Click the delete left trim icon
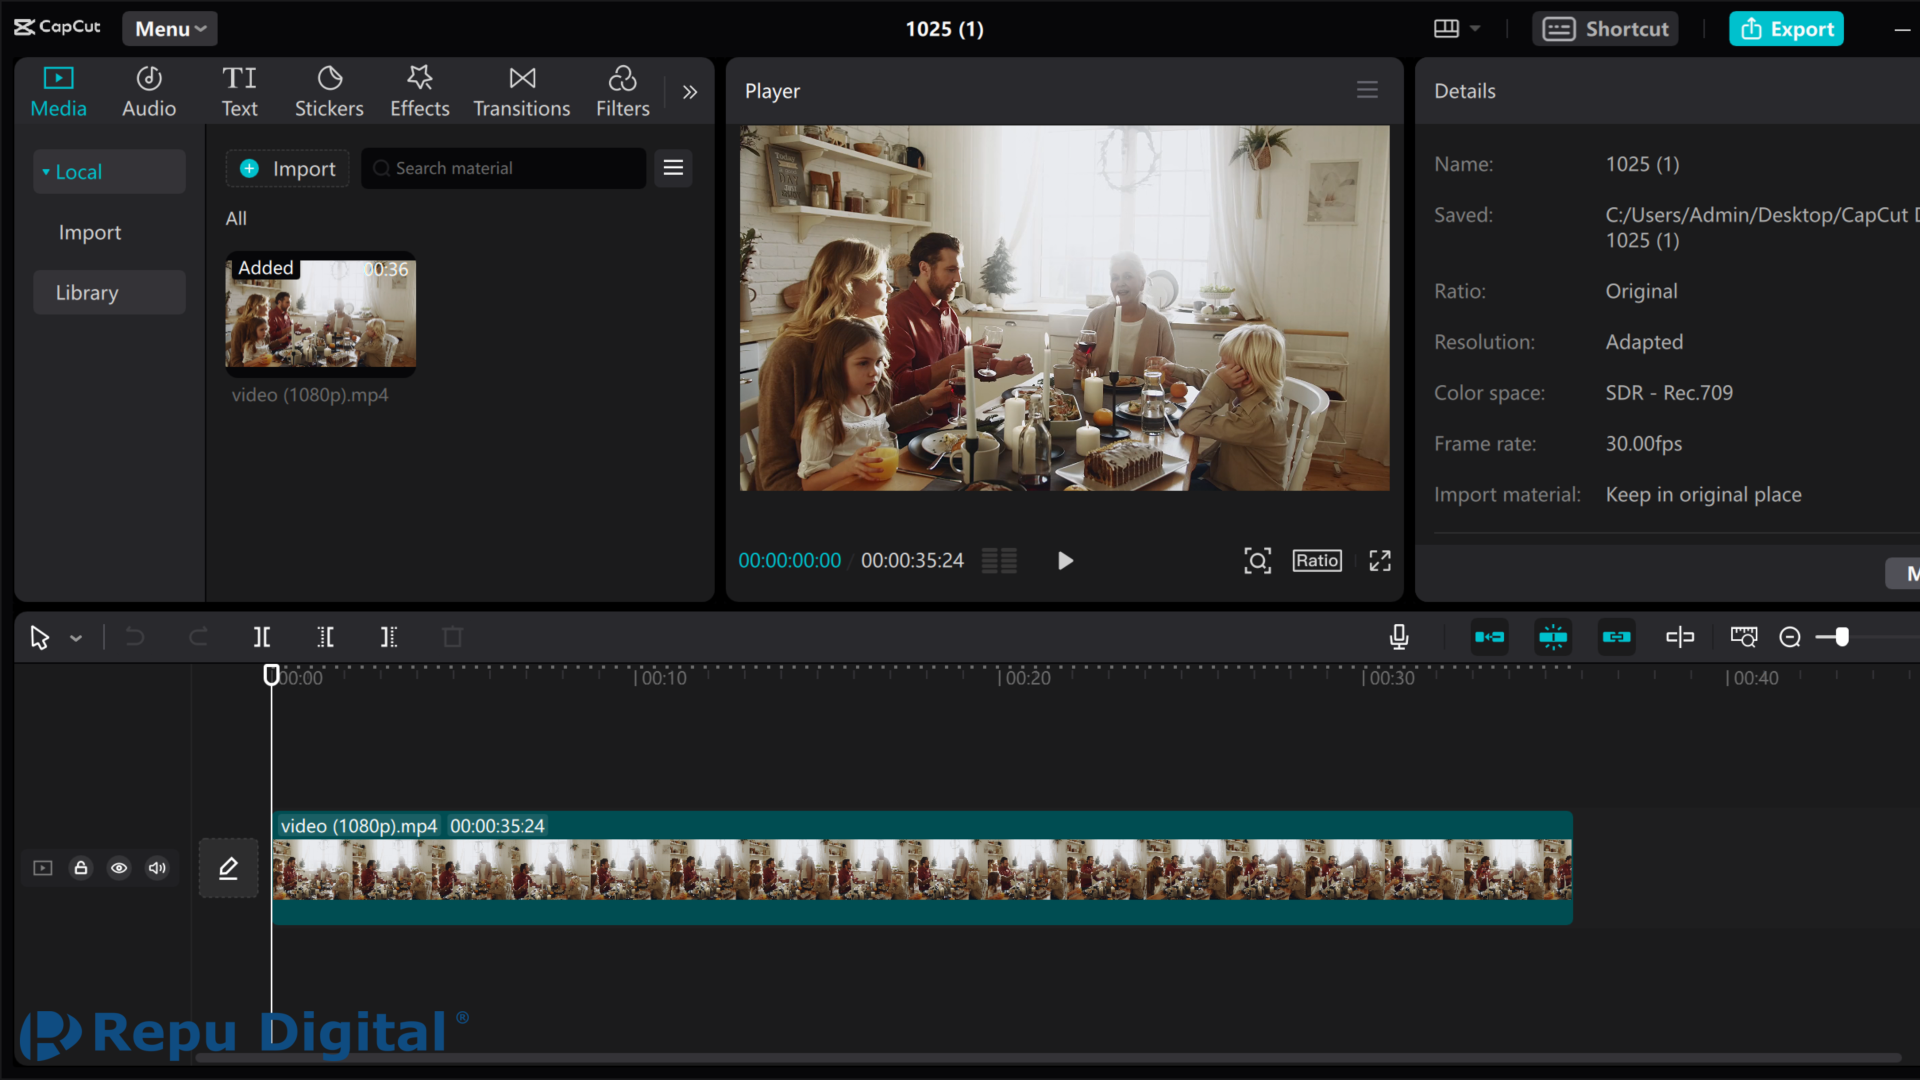1920x1080 pixels. [326, 637]
